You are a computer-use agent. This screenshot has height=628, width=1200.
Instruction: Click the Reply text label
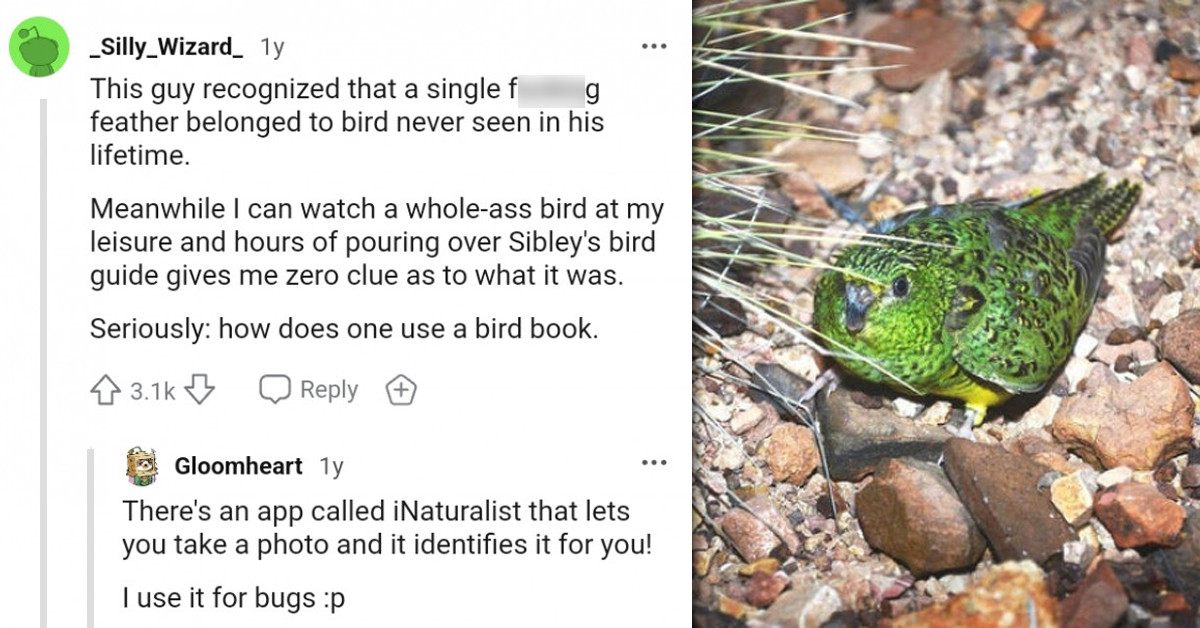coord(328,389)
